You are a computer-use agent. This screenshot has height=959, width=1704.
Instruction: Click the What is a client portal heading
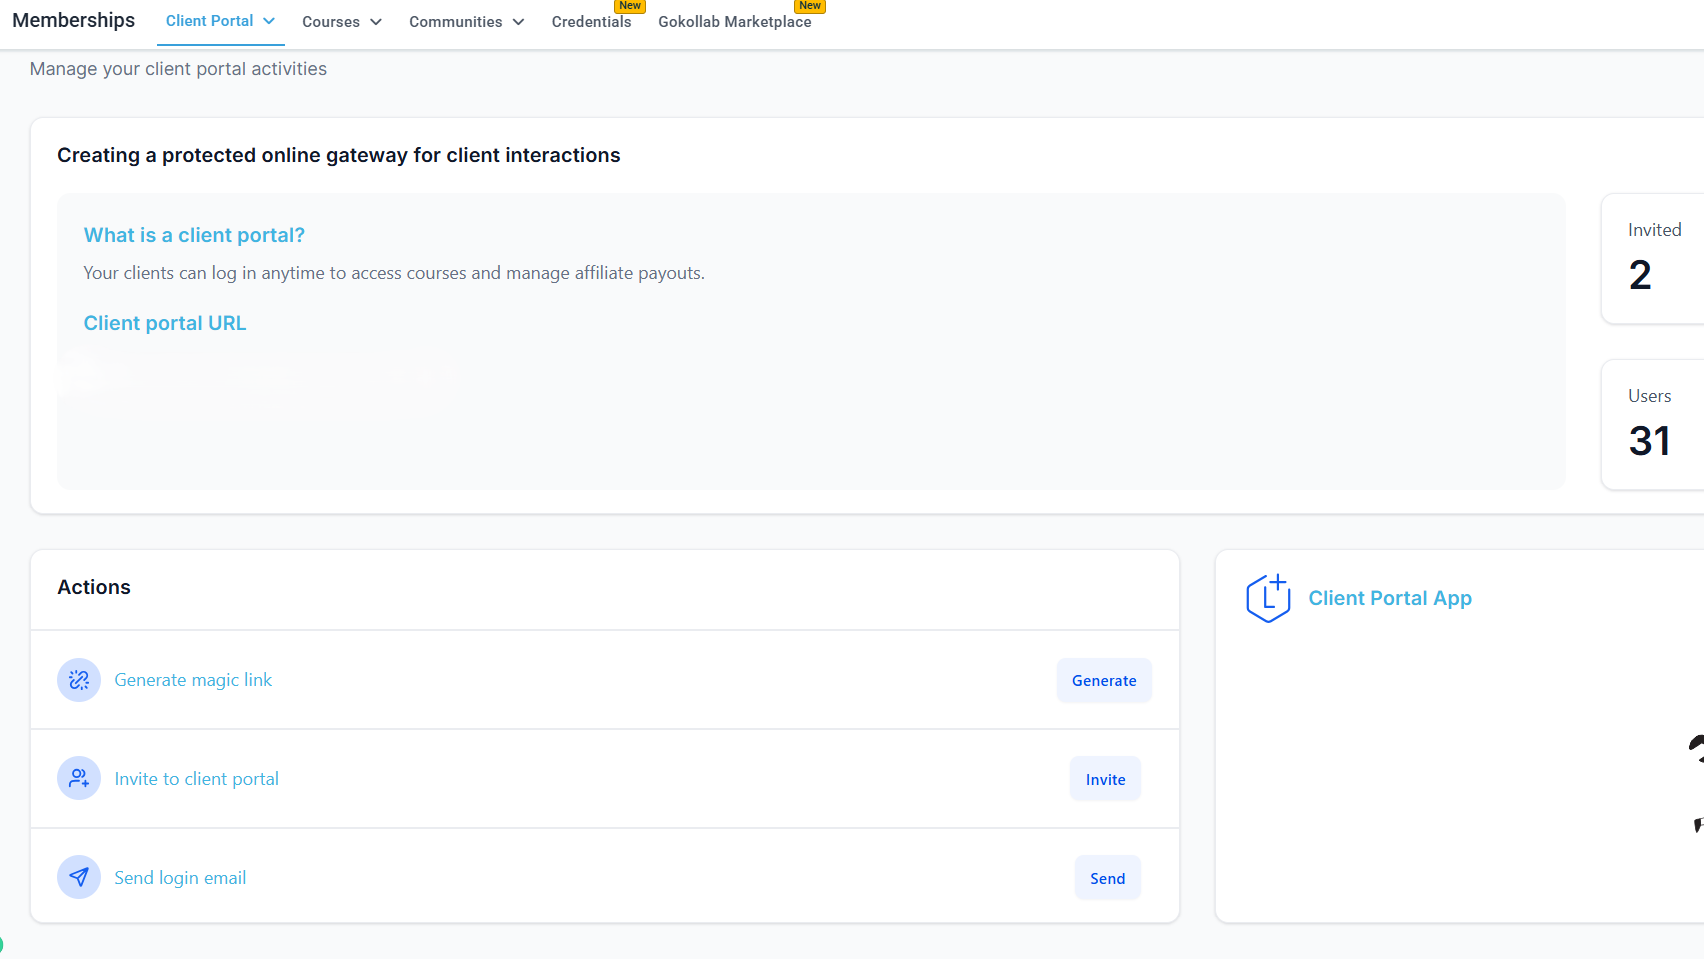pyautogui.click(x=194, y=235)
